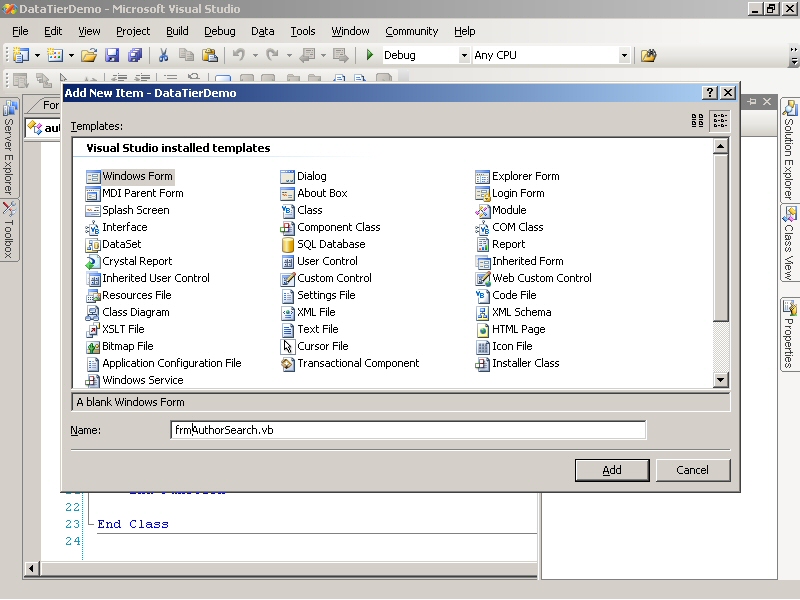Choose the Installer Class template
Viewport: 800px width, 600px height.
517,363
